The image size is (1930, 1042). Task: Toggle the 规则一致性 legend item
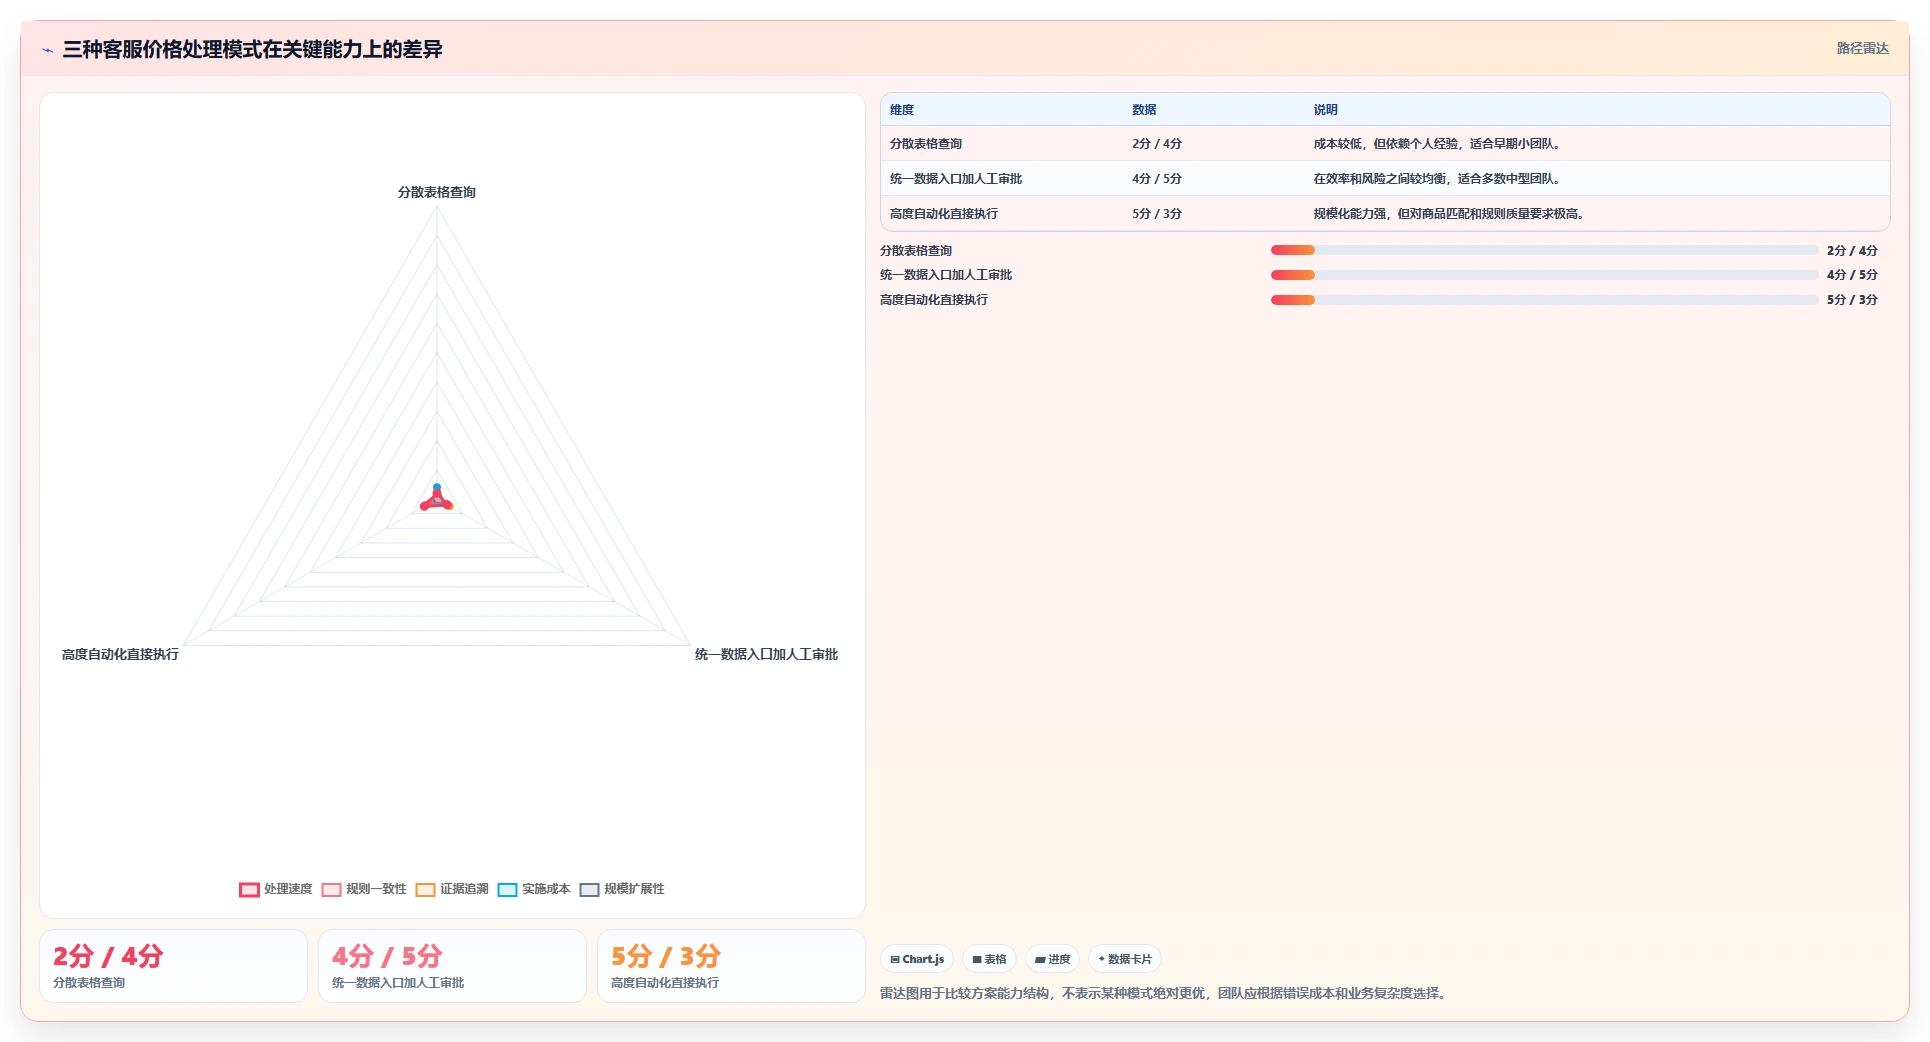point(364,889)
